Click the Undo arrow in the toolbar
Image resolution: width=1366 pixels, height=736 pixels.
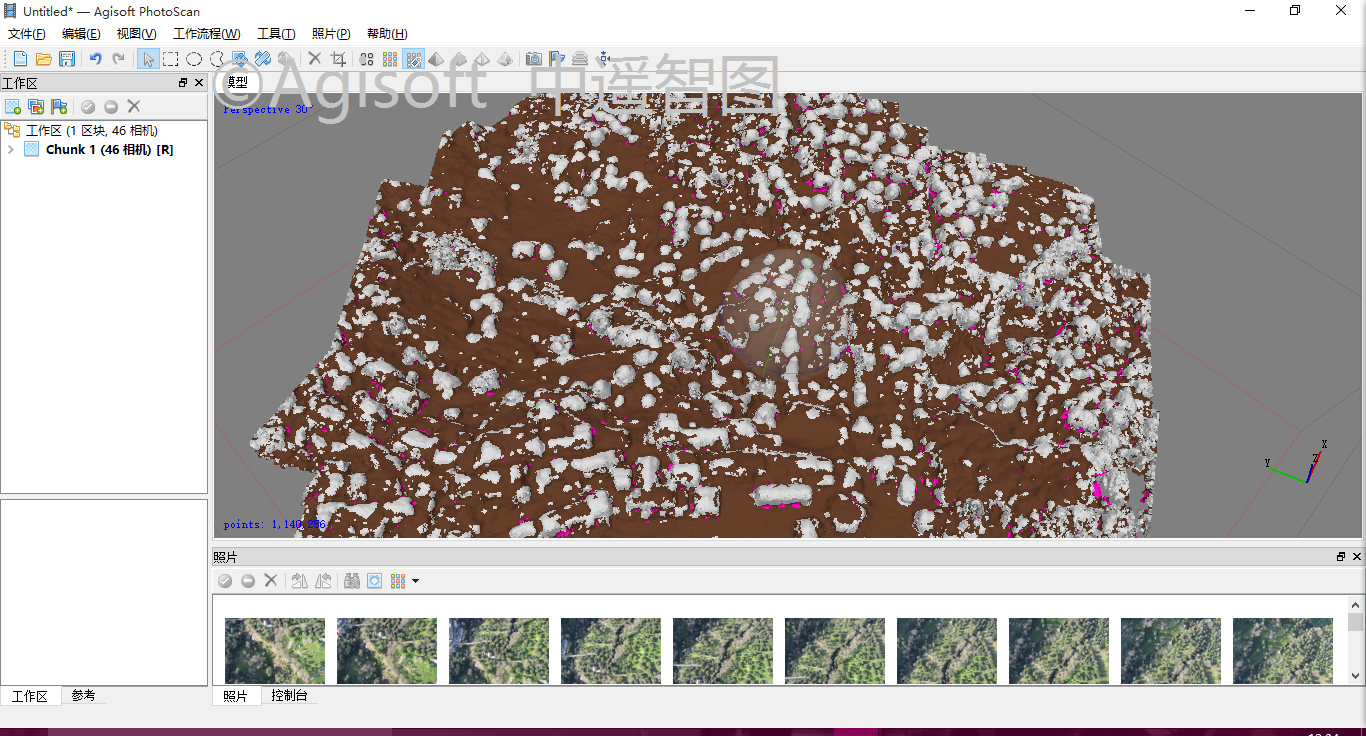96,59
